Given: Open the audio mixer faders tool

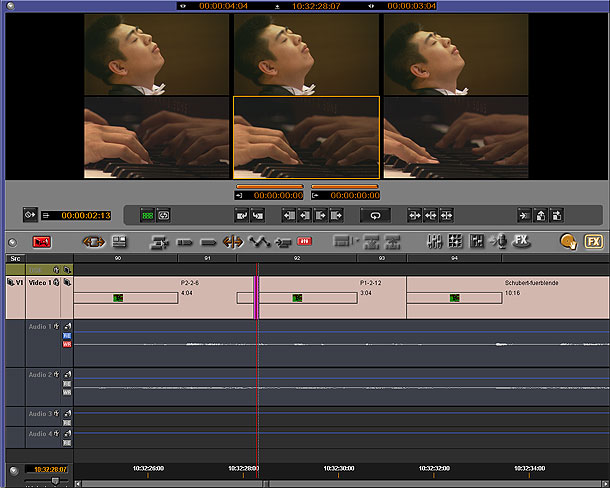Looking at the screenshot, I should click(435, 241).
